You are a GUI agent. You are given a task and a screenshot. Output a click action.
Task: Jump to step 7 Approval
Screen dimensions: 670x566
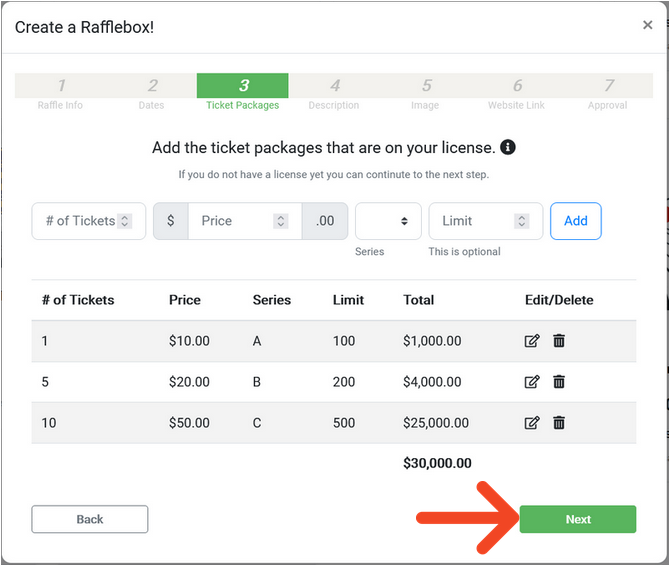pyautogui.click(x=608, y=92)
